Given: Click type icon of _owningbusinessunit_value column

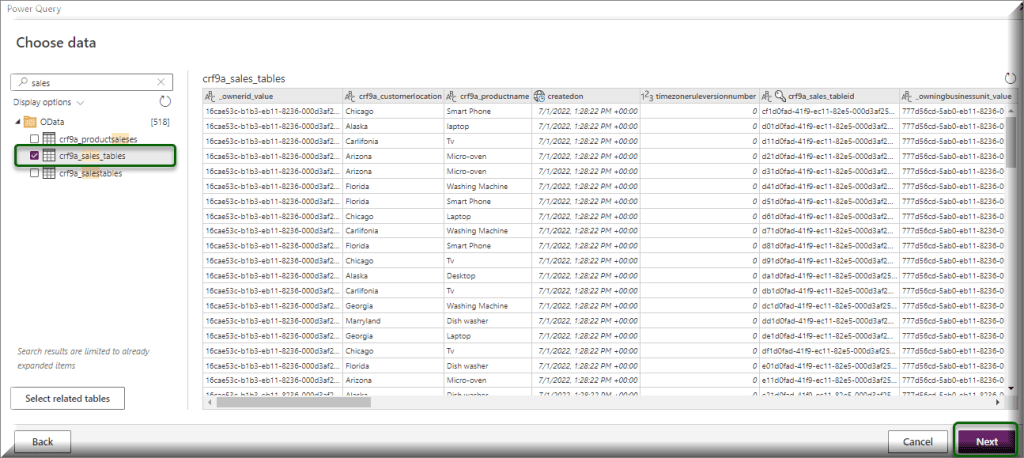Looking at the screenshot, I should tap(907, 96).
